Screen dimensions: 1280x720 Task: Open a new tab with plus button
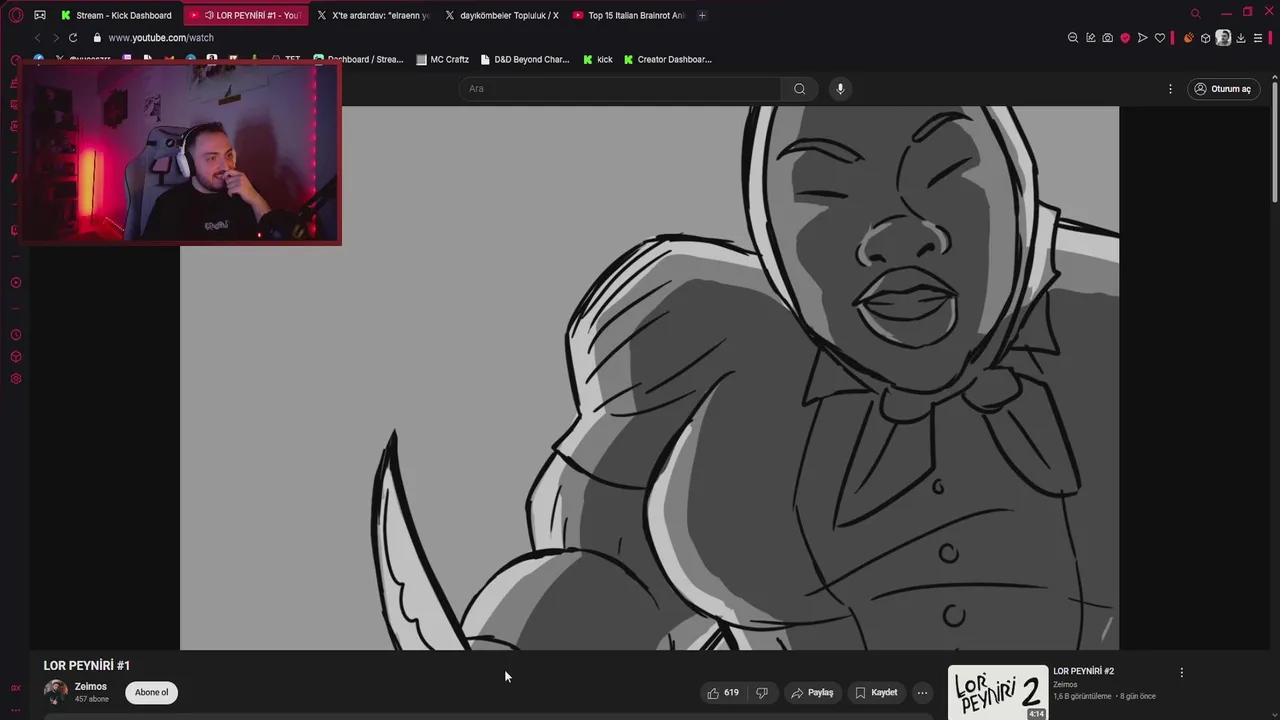pyautogui.click(x=702, y=15)
